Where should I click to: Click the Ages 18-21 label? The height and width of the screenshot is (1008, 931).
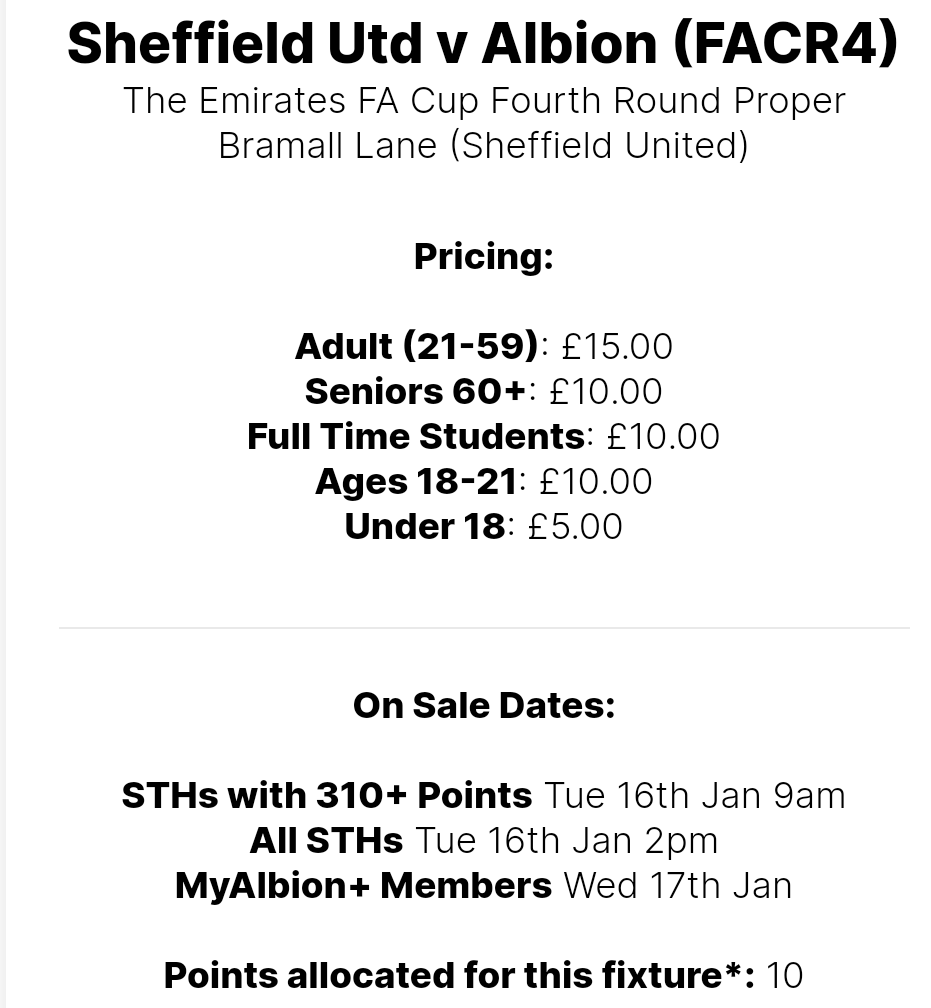[416, 481]
